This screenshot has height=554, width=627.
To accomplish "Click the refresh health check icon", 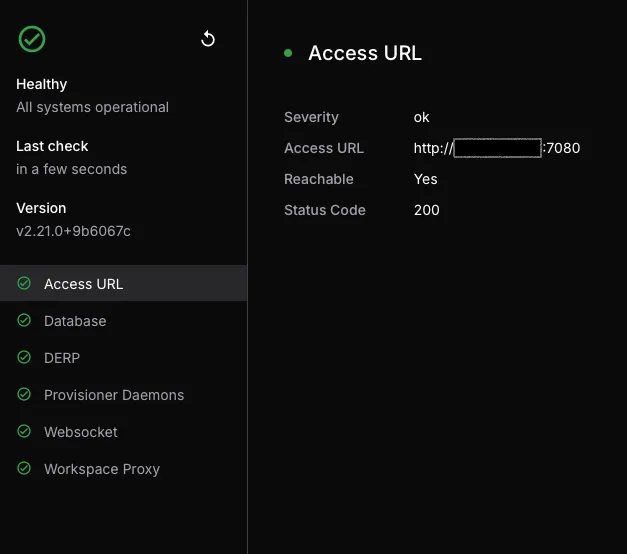I will pos(208,39).
